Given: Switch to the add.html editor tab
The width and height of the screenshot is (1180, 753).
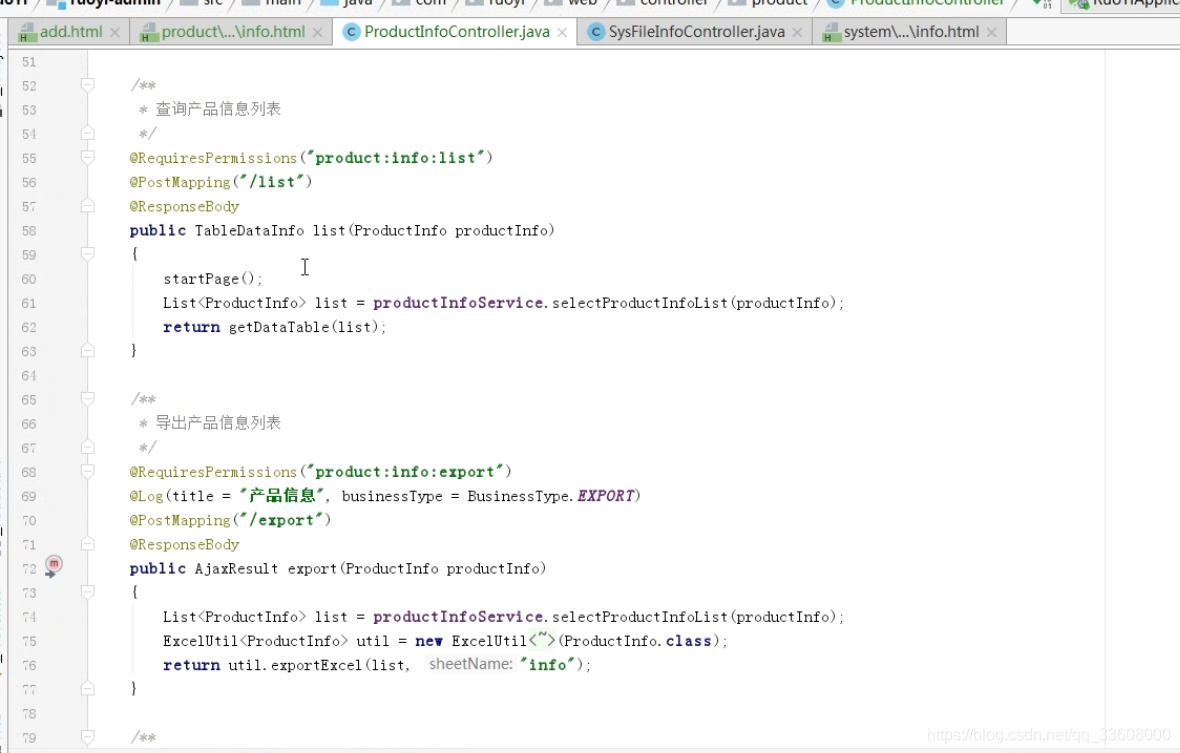Looking at the screenshot, I should pos(71,32).
